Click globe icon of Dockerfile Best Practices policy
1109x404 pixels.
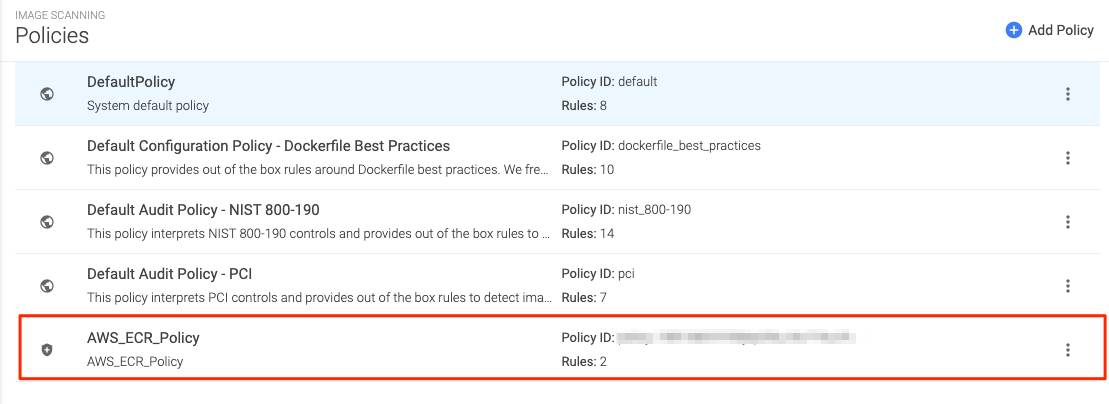46,158
